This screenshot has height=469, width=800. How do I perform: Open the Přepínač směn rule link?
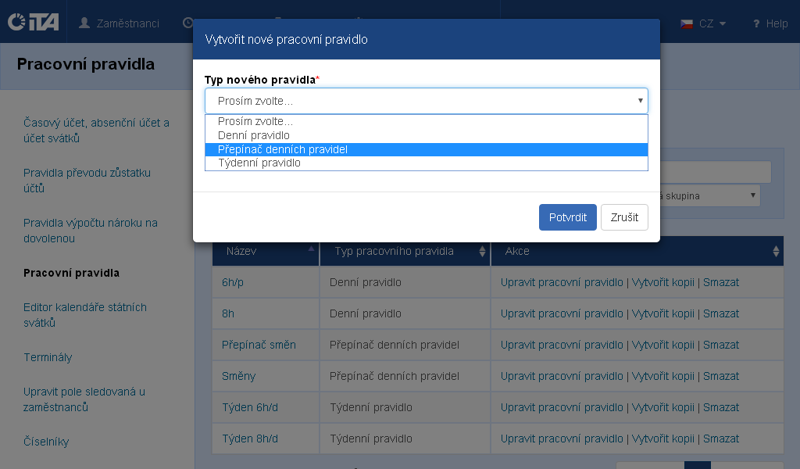[259, 345]
